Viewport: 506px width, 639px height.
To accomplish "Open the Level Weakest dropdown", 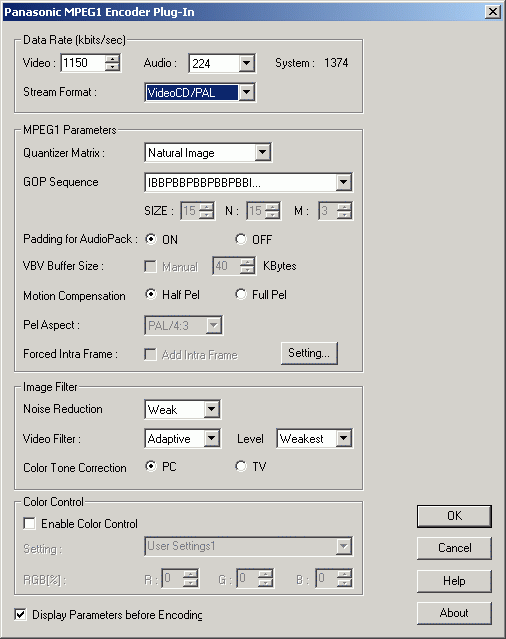I will point(343,439).
